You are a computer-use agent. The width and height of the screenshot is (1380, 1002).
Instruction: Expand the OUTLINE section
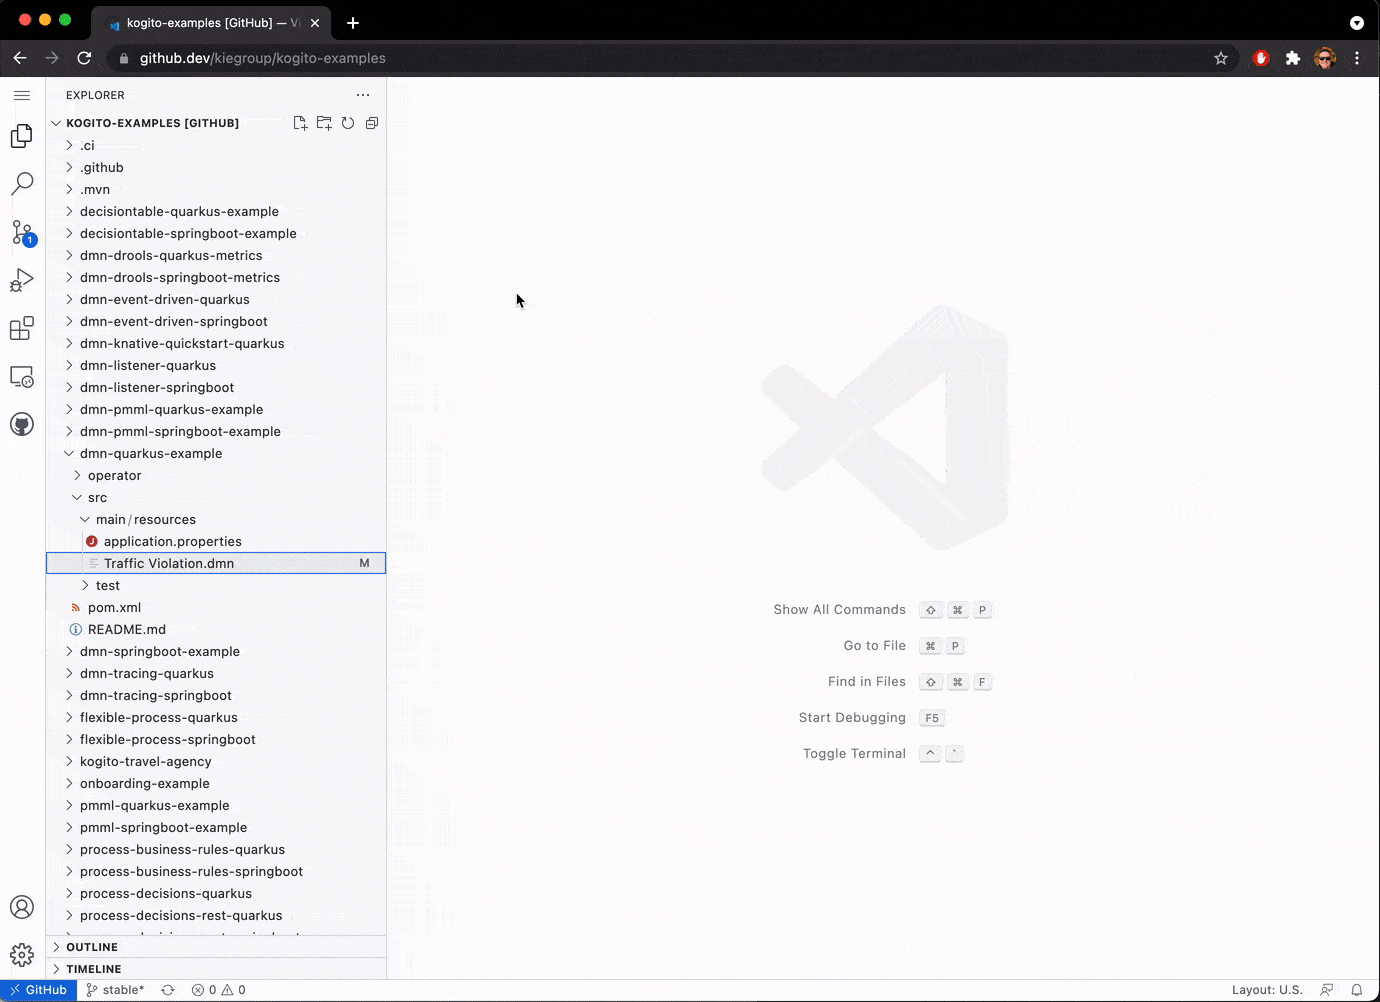[92, 947]
